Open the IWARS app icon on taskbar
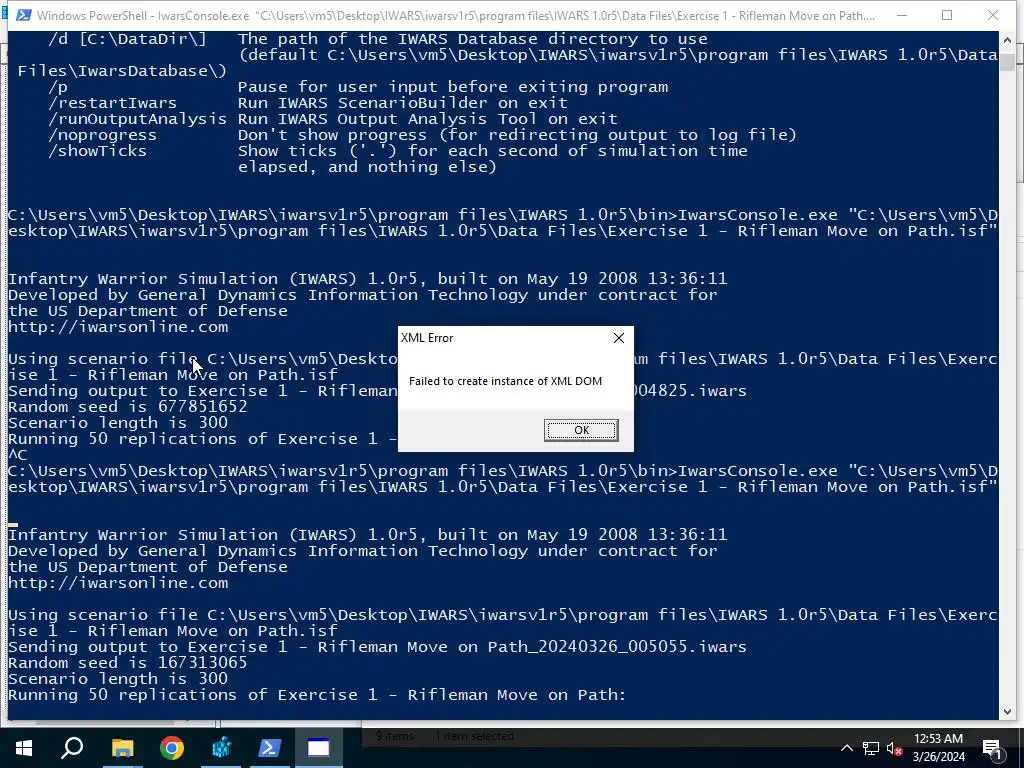Viewport: 1024px width, 768px height. point(221,748)
